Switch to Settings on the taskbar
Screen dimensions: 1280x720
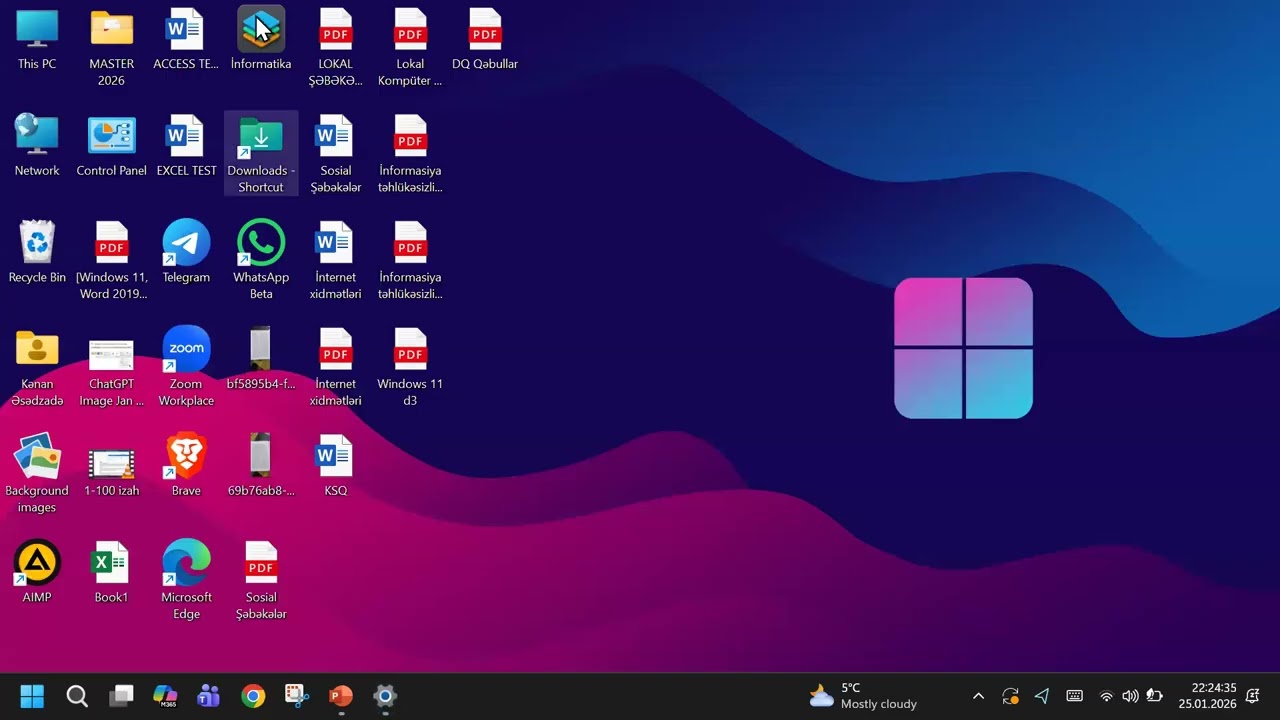pyautogui.click(x=385, y=696)
